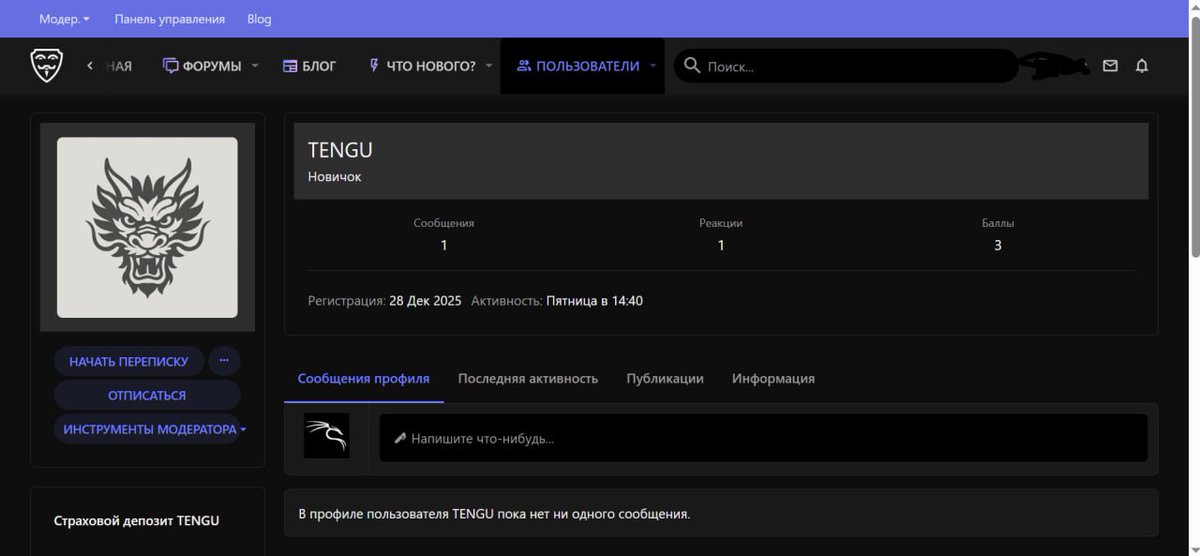Open the Модер. dropdown menu

point(64,19)
